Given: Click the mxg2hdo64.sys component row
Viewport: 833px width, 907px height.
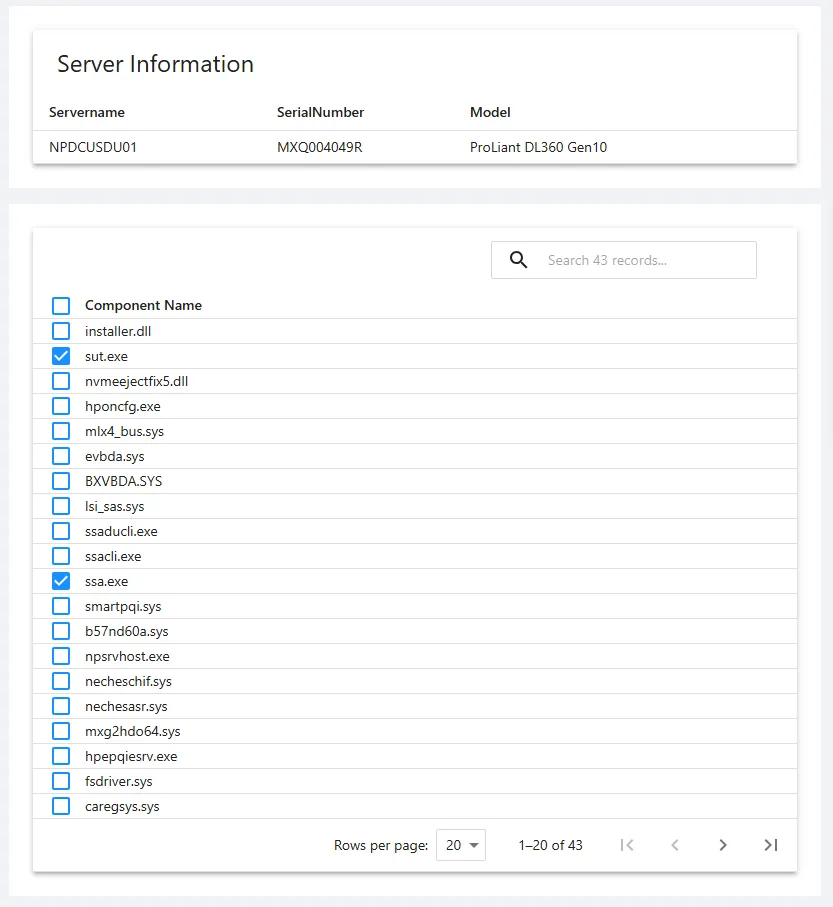Looking at the screenshot, I should (x=133, y=731).
